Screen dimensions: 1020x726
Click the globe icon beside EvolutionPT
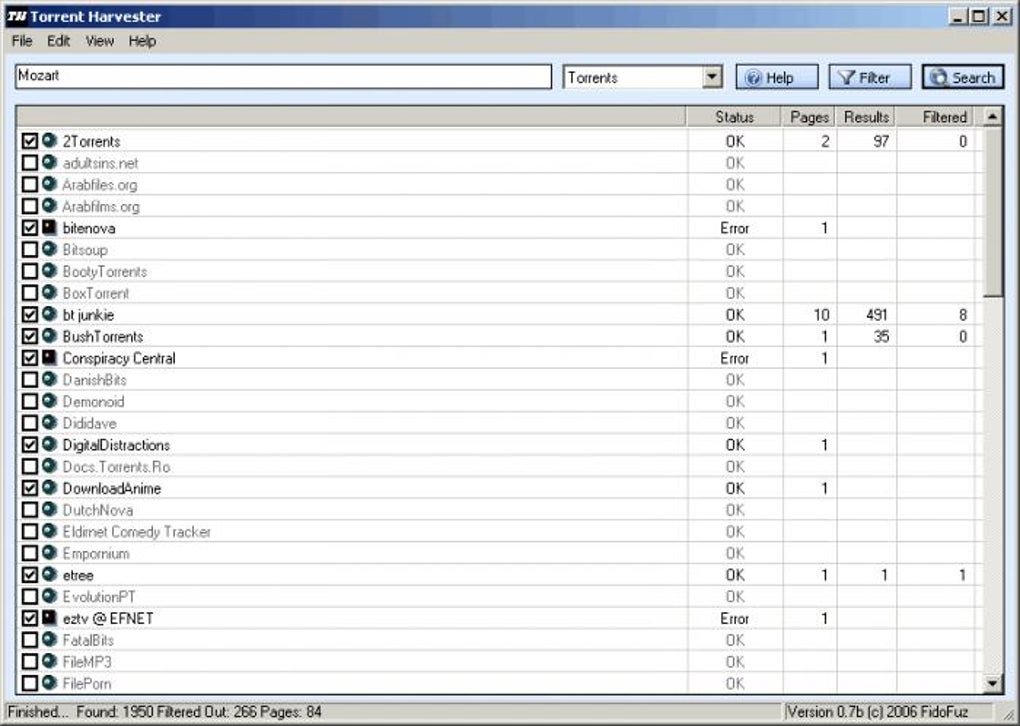coord(49,596)
